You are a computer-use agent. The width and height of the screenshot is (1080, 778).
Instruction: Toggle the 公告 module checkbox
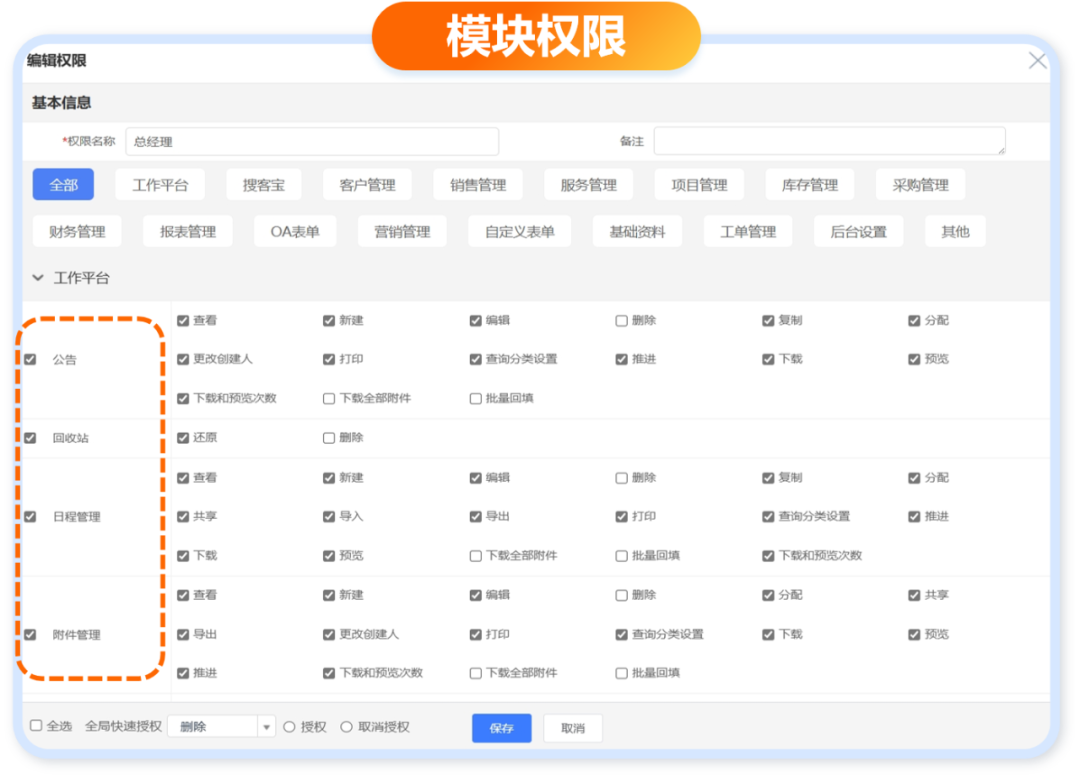pos(30,359)
